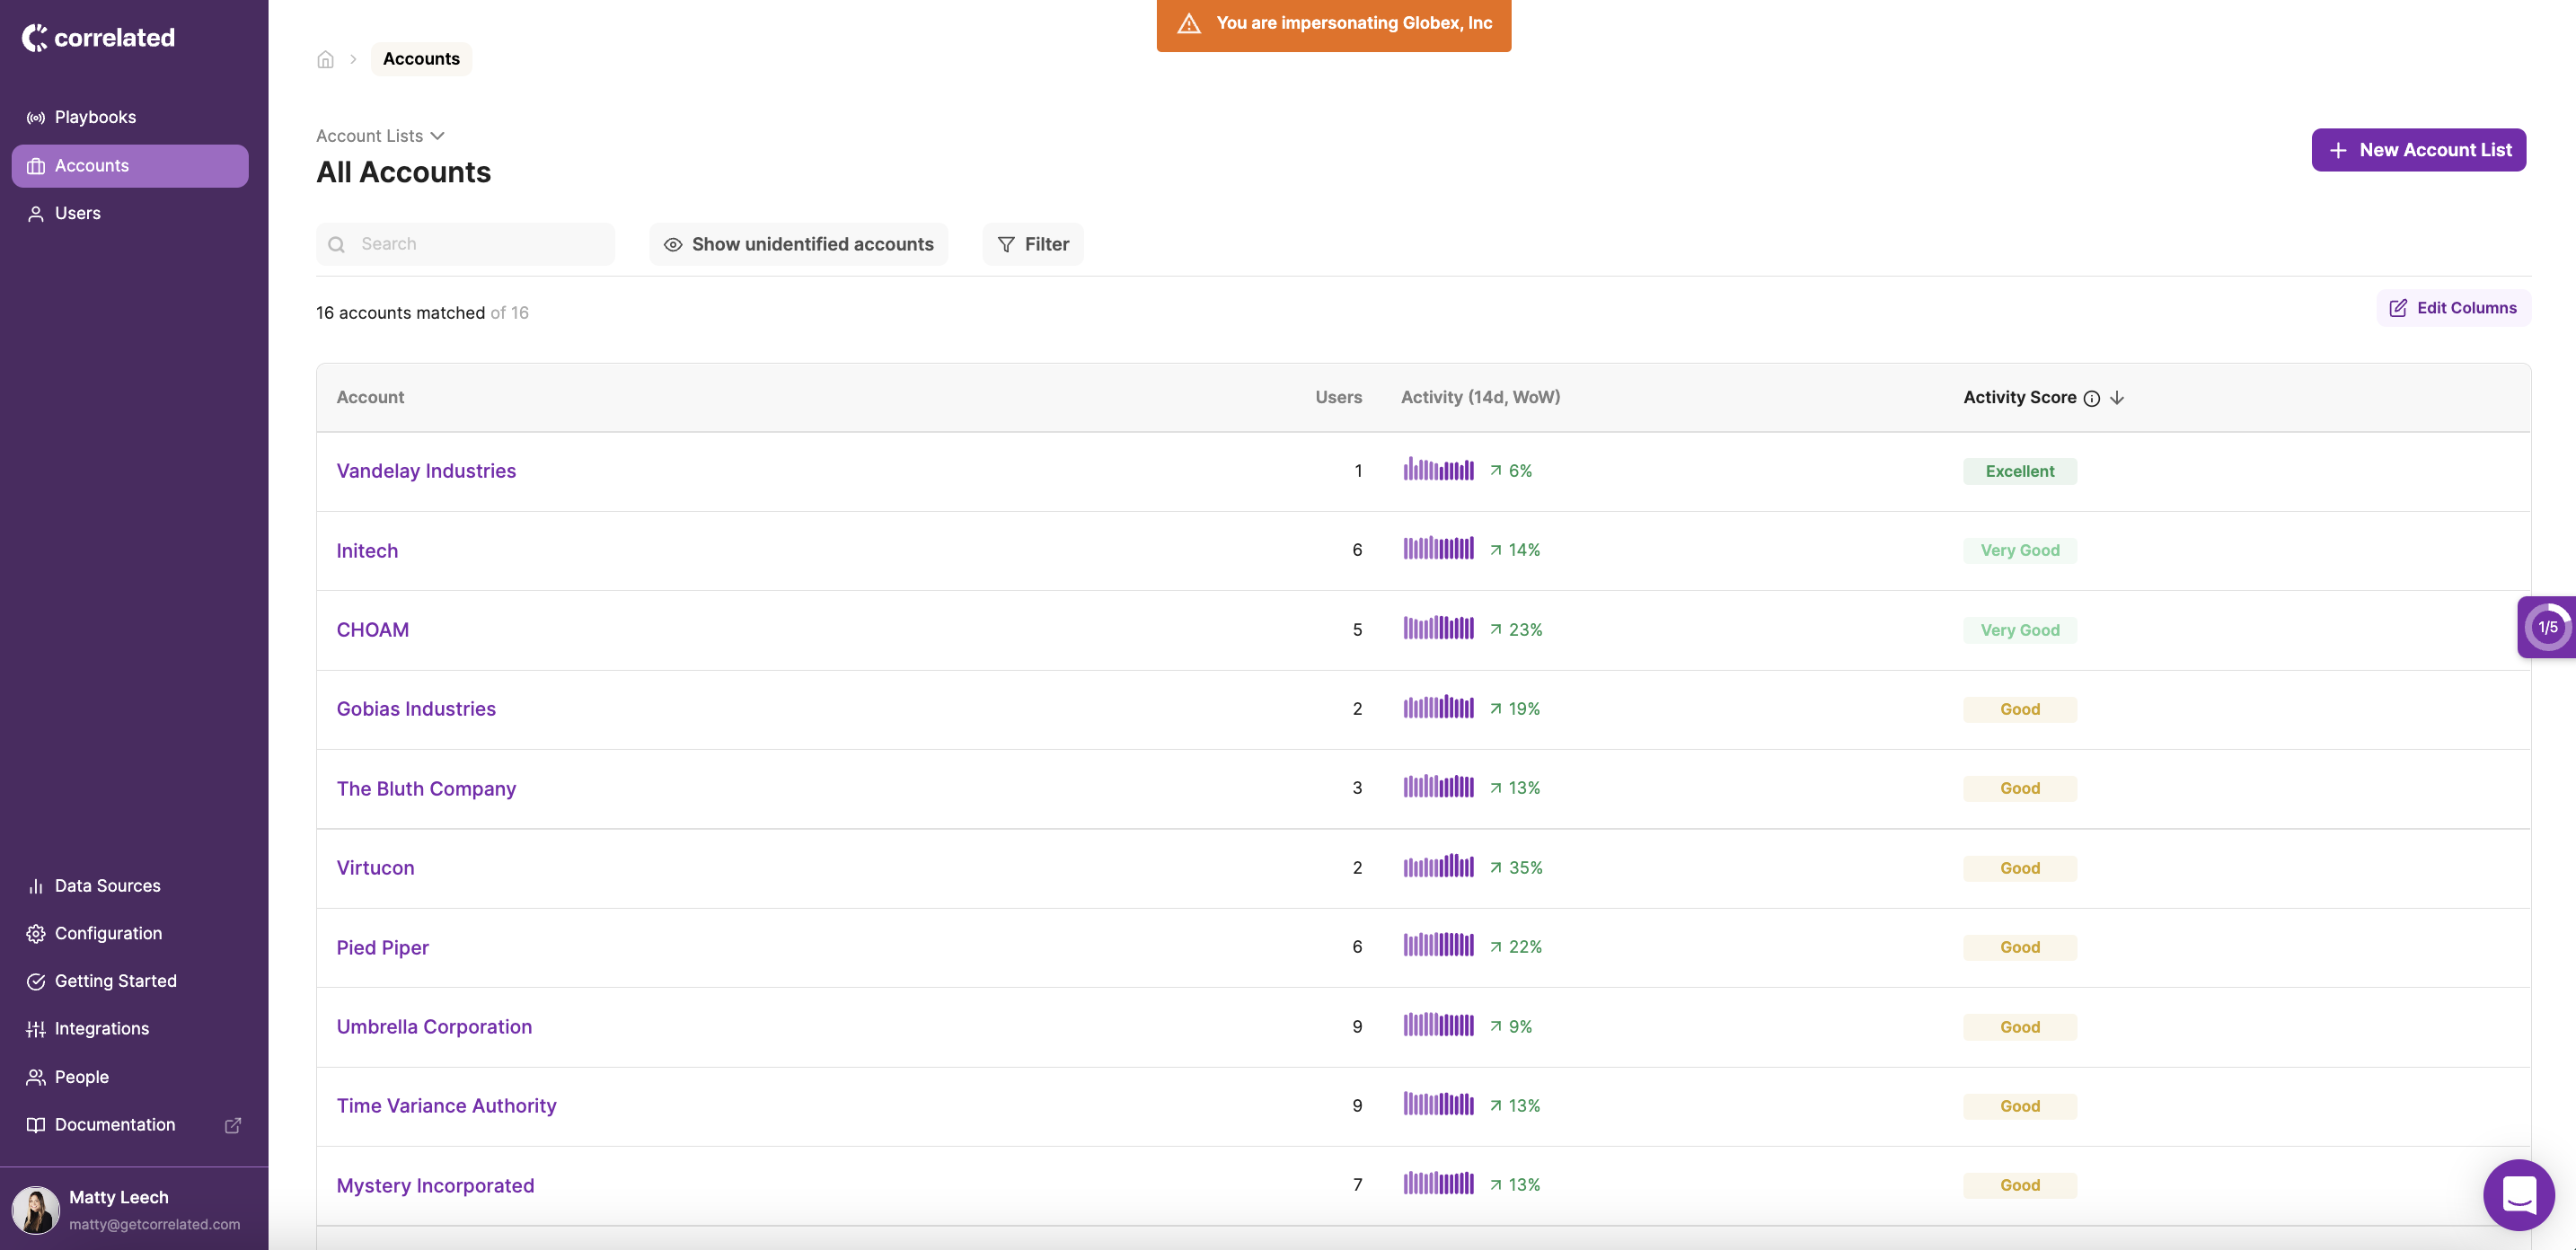Create a New Account List
Viewport: 2576px width, 1250px height.
coord(2418,150)
